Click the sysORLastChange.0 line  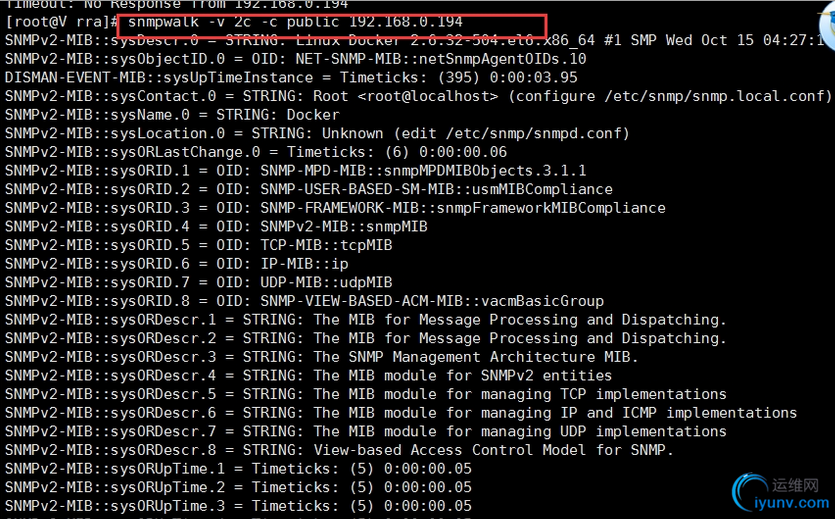coord(256,152)
